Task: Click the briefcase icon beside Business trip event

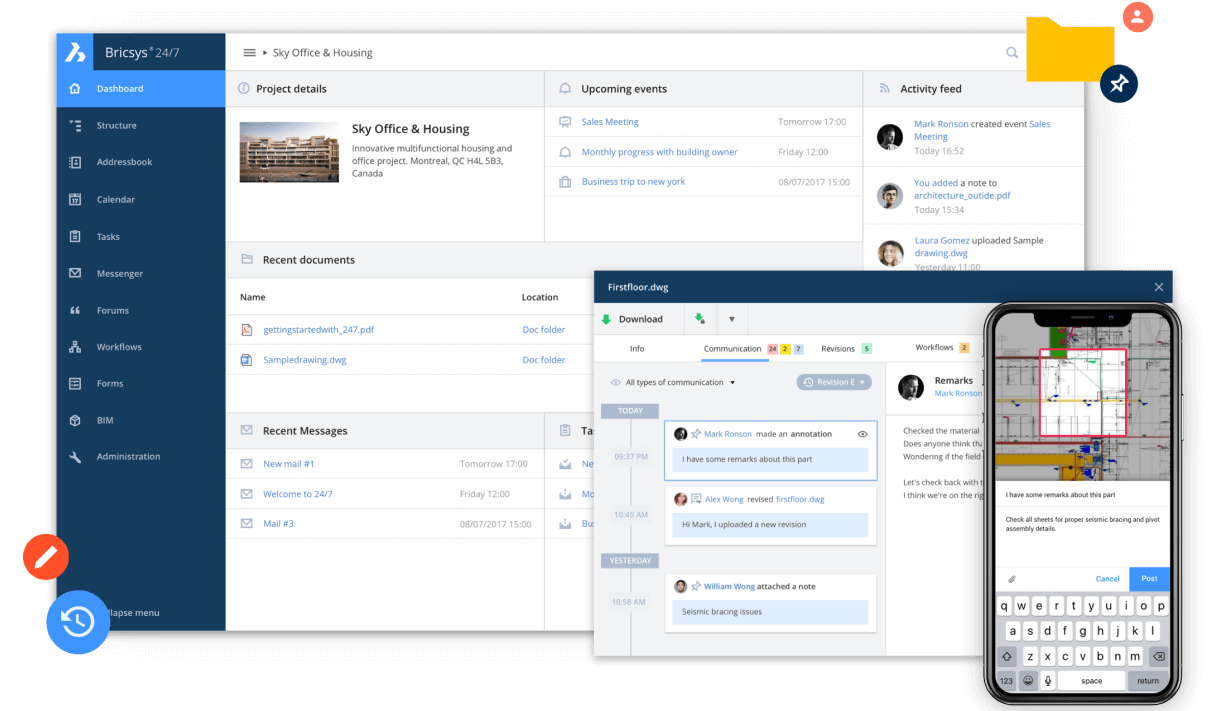Action: 565,182
